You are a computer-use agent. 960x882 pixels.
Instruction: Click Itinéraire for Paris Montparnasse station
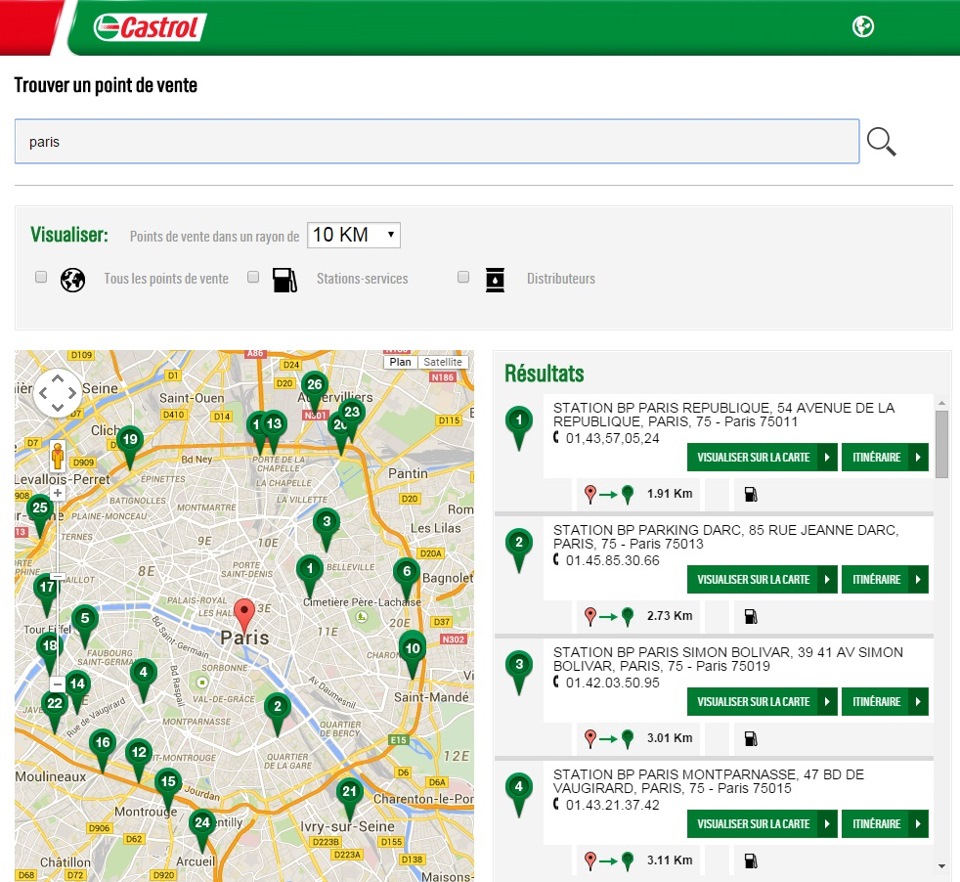pos(885,824)
